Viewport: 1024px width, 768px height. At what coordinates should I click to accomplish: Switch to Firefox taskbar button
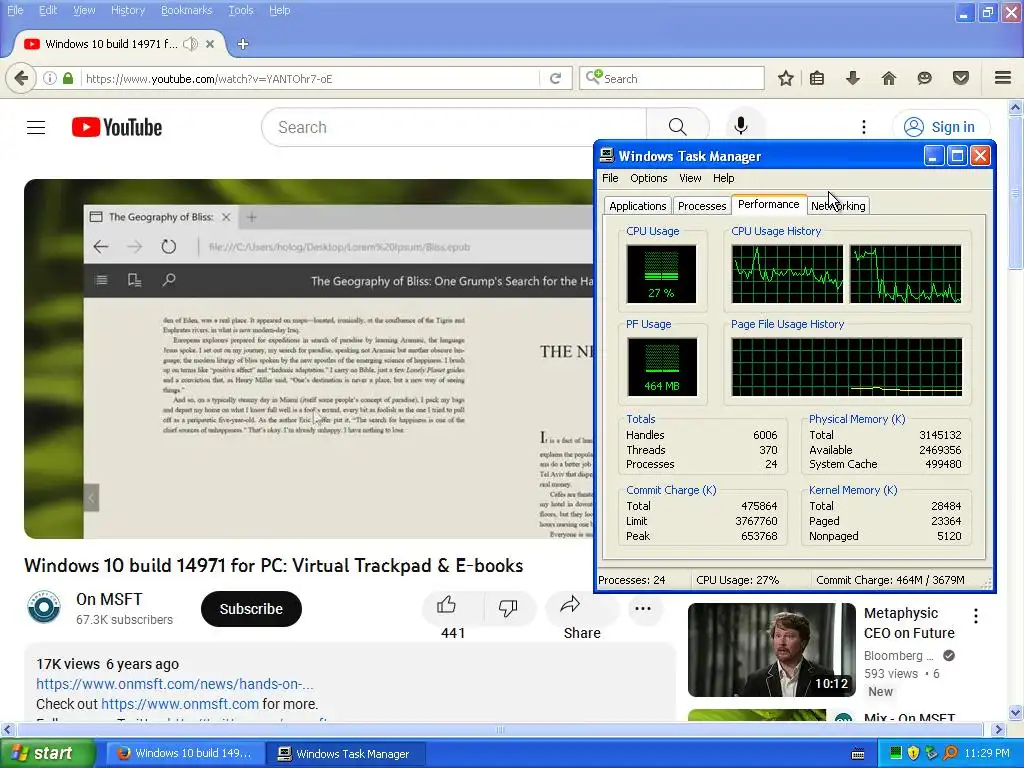tap(185, 754)
